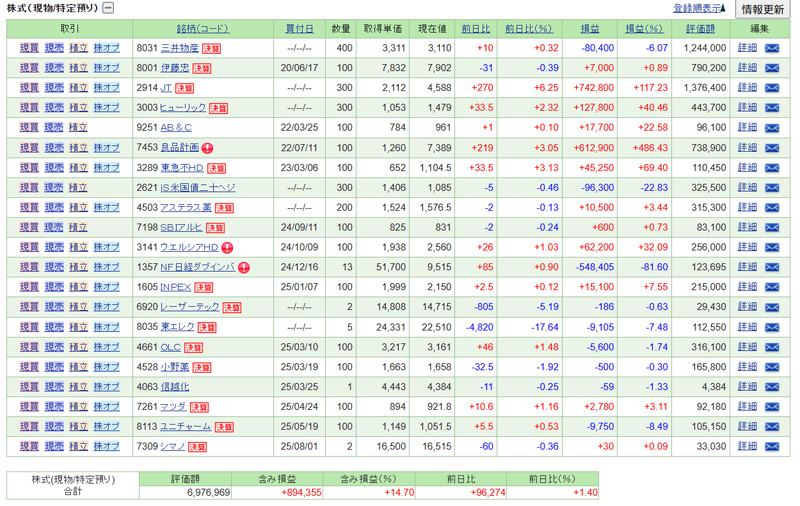Click 積立 in the SBIアルヒ row

coord(78,227)
